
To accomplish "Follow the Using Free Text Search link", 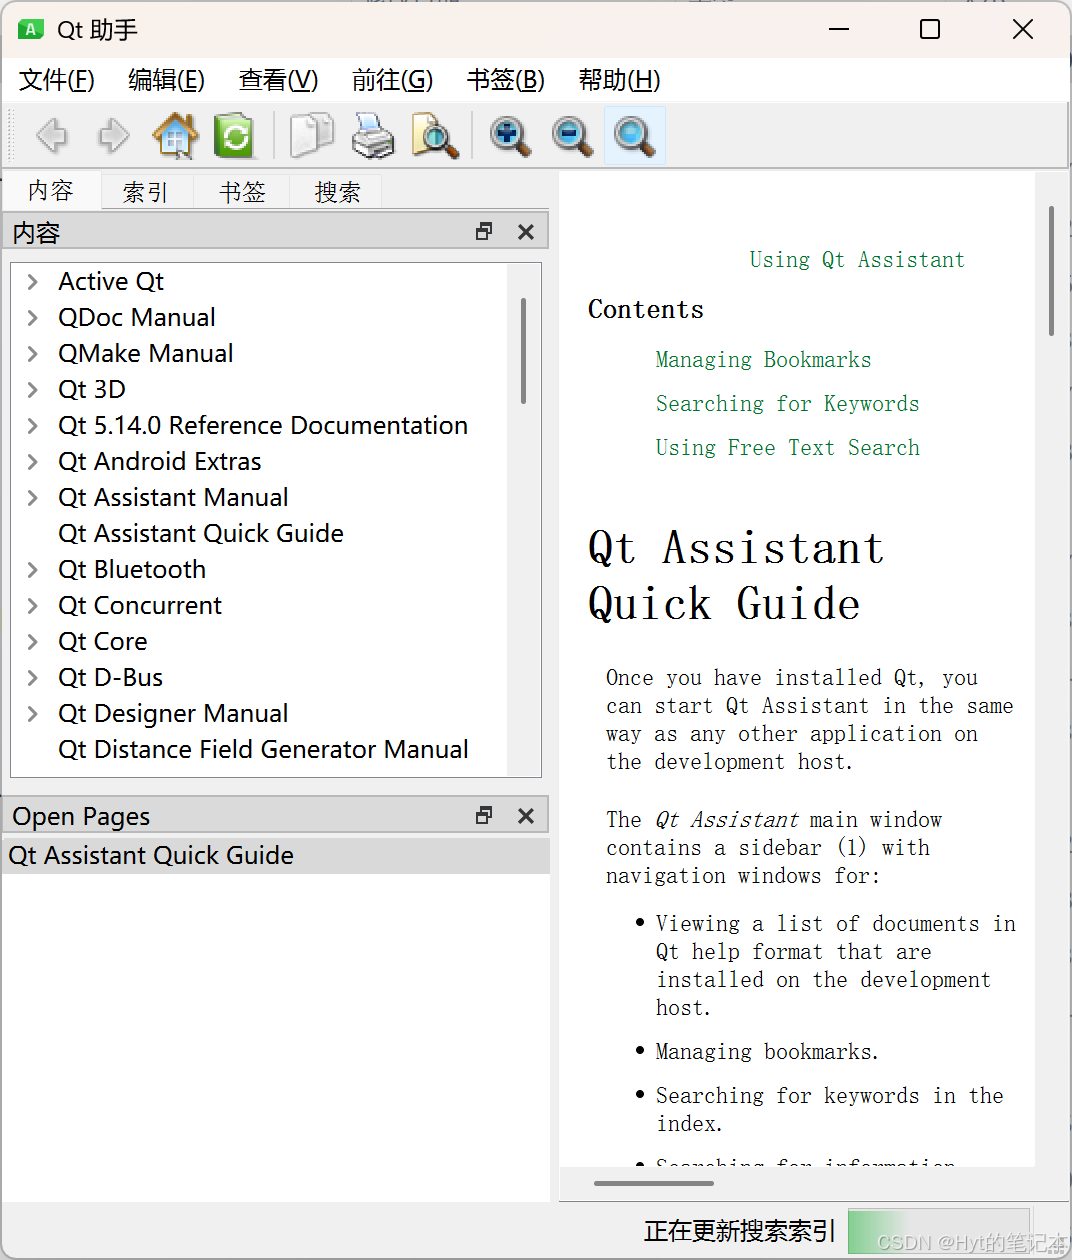I will pyautogui.click(x=787, y=448).
